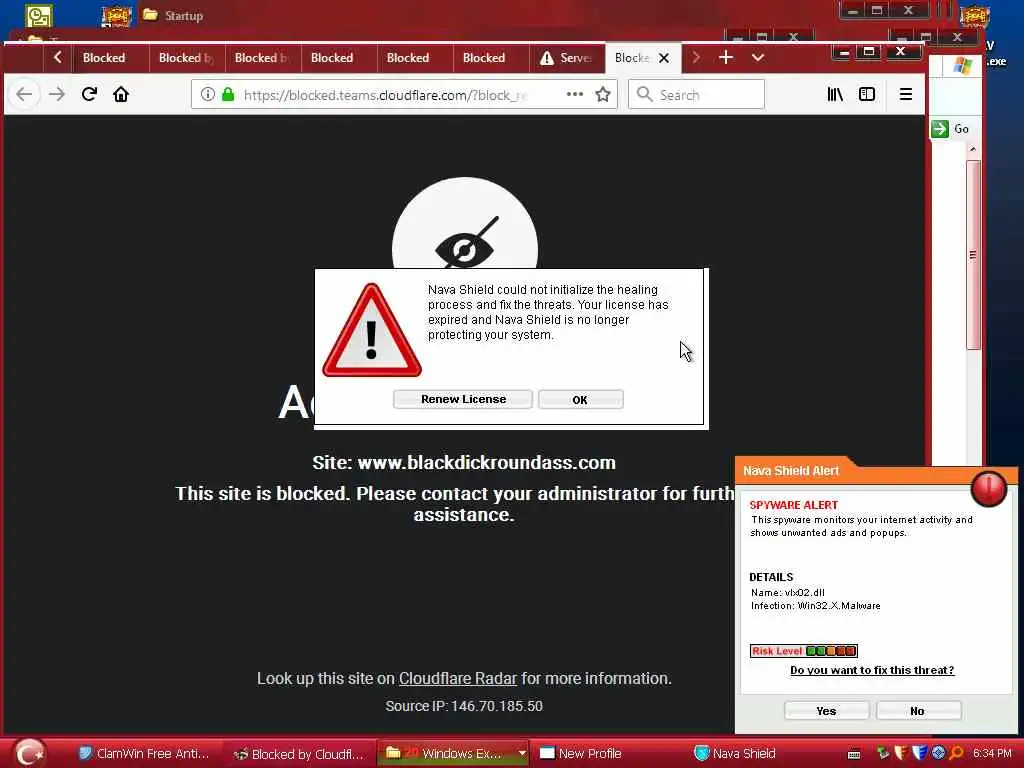Dismiss the Nava Shield dialog with OK
The width and height of the screenshot is (1024, 768).
click(x=580, y=400)
